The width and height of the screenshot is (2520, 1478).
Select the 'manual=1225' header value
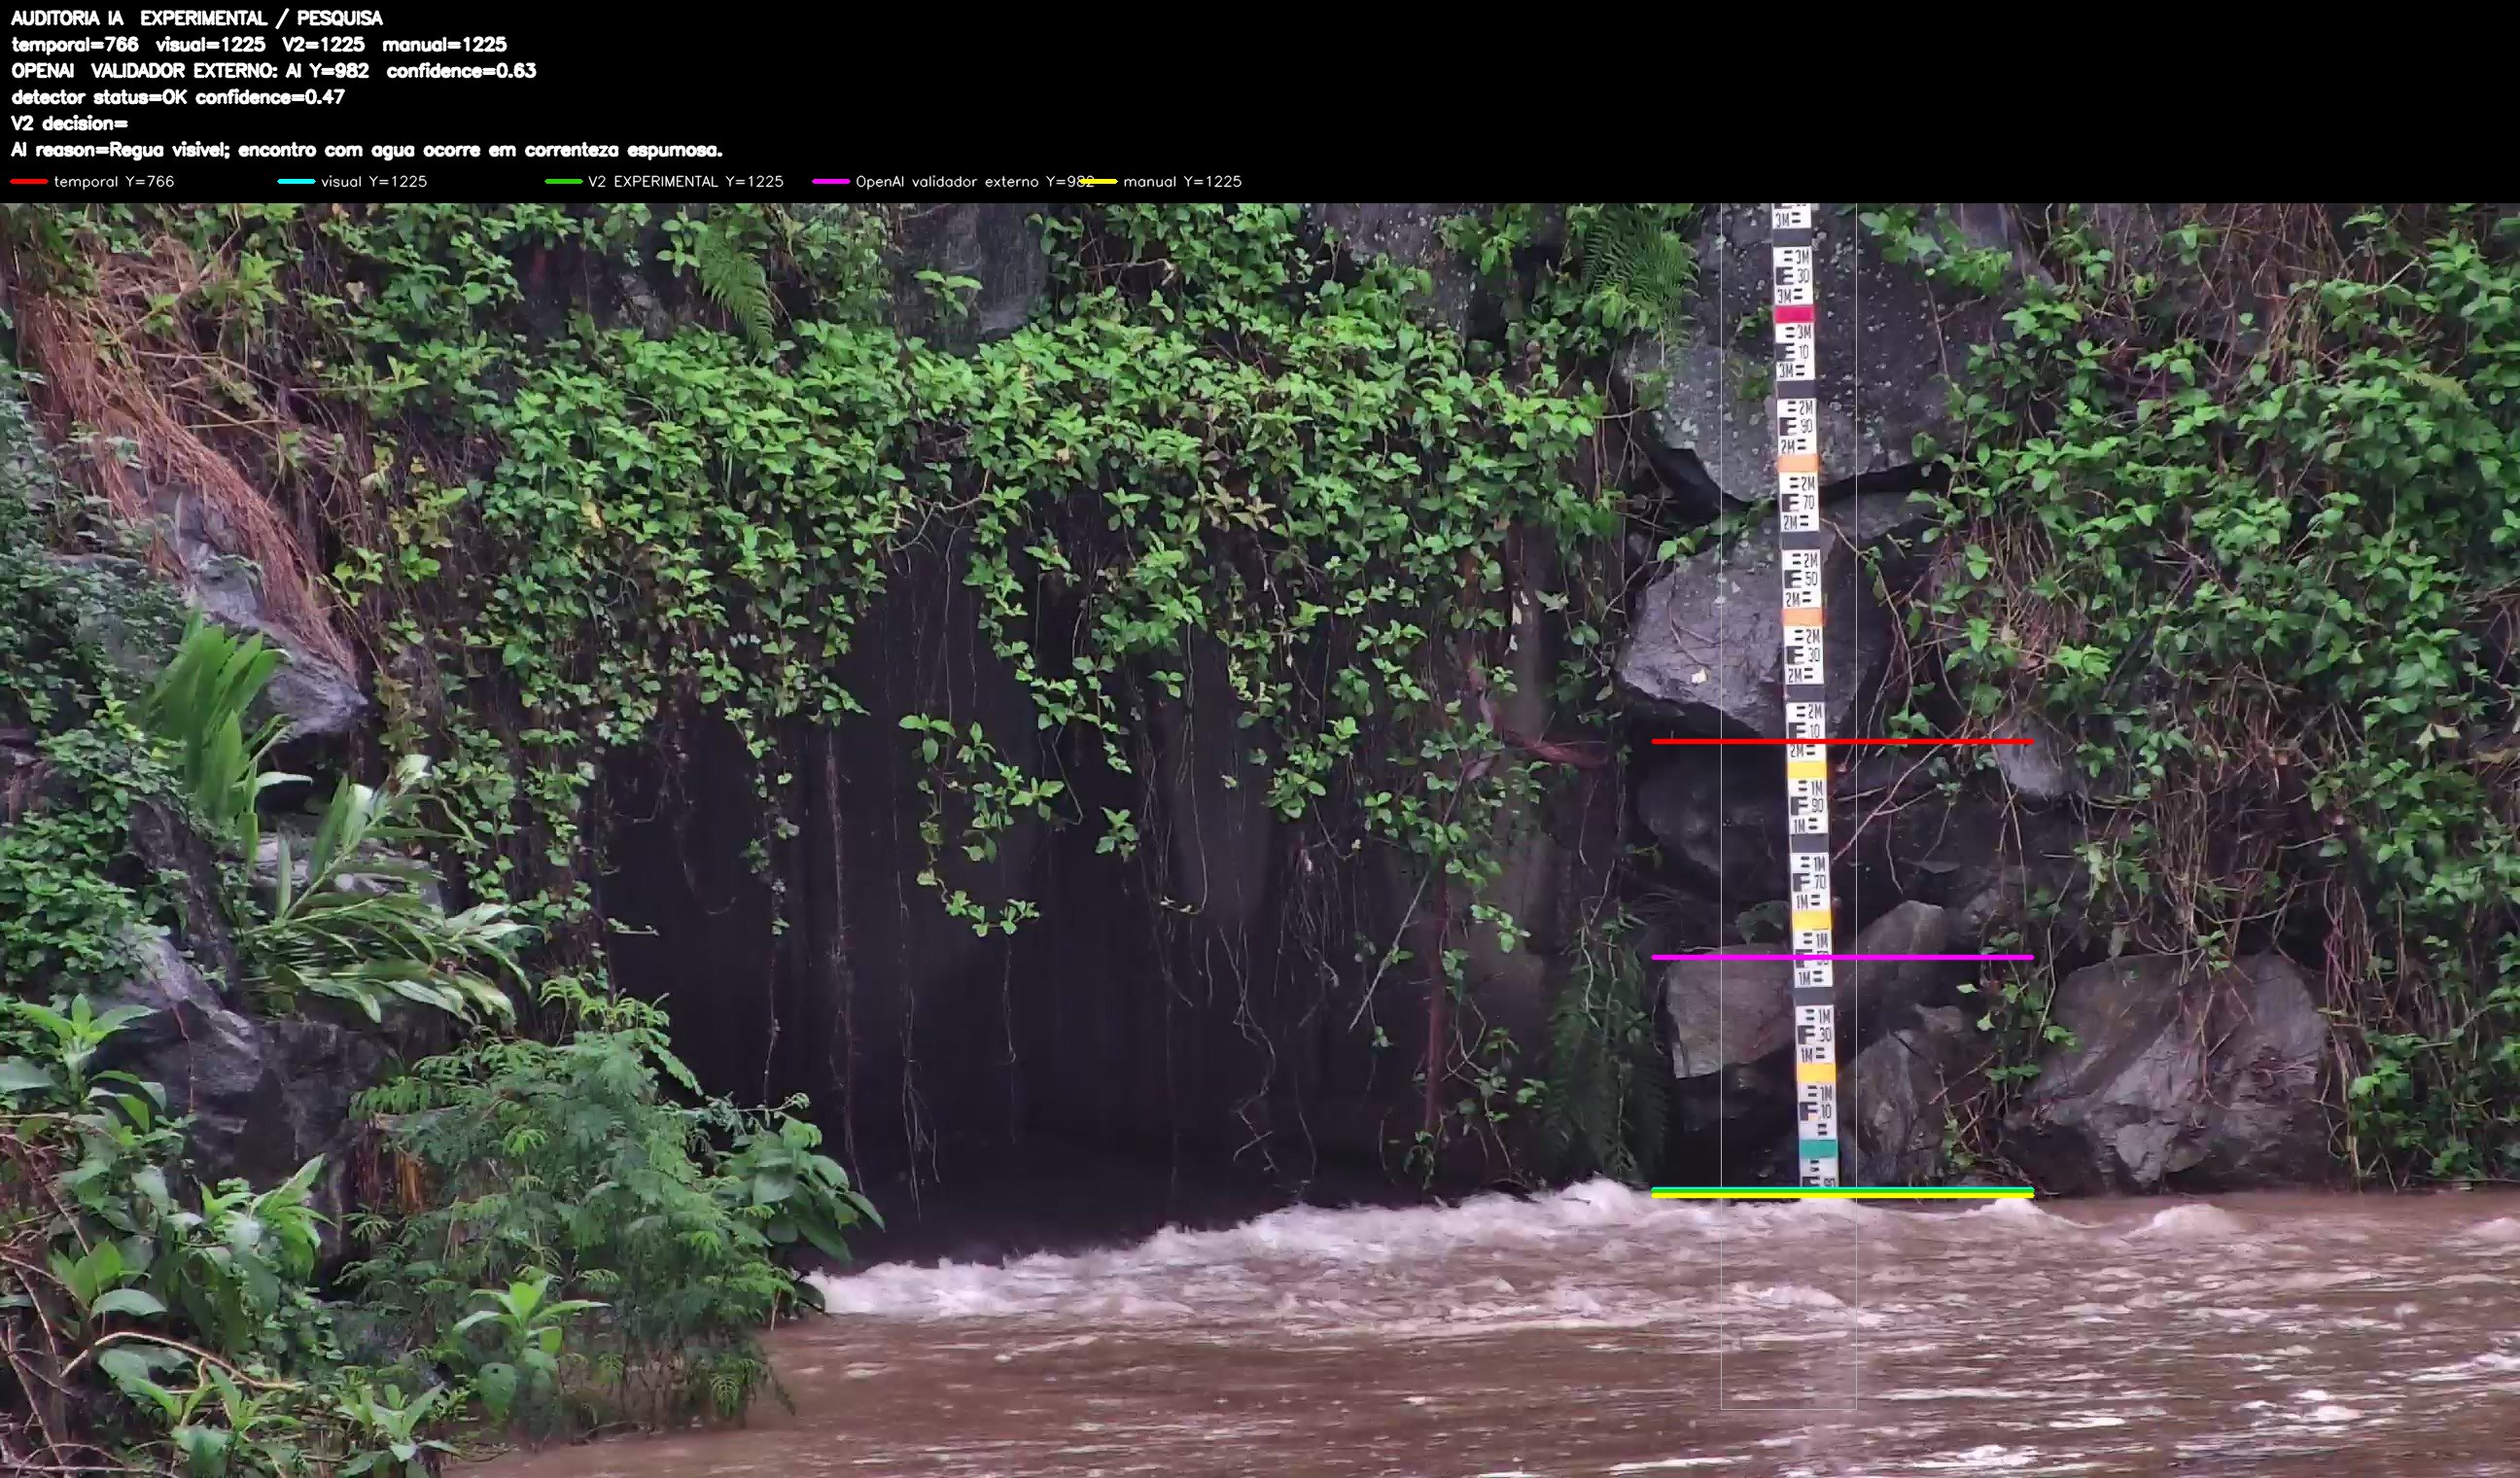click(x=445, y=44)
